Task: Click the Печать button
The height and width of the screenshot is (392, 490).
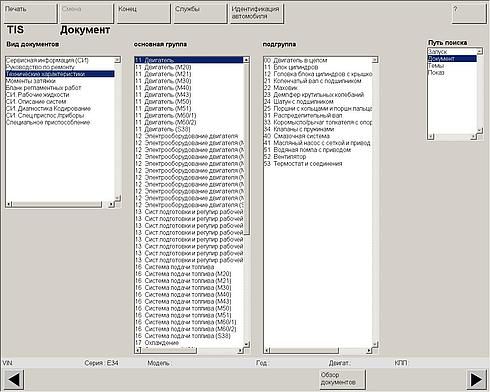Action: [30, 13]
